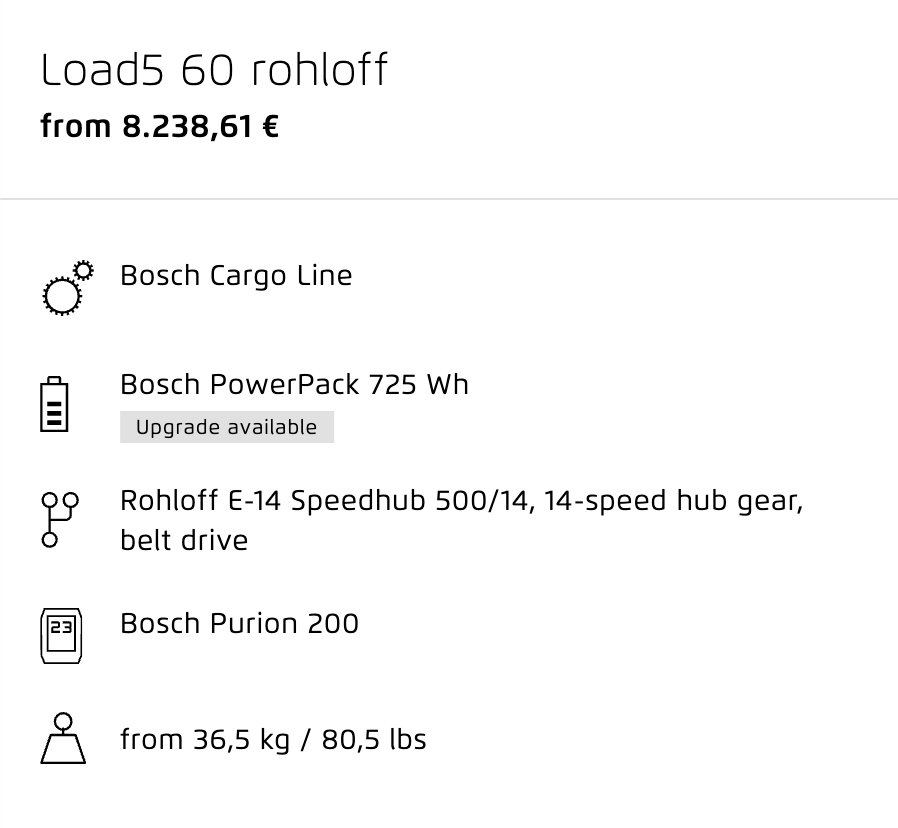Click the weight from 36,5 kg text

coord(205,740)
